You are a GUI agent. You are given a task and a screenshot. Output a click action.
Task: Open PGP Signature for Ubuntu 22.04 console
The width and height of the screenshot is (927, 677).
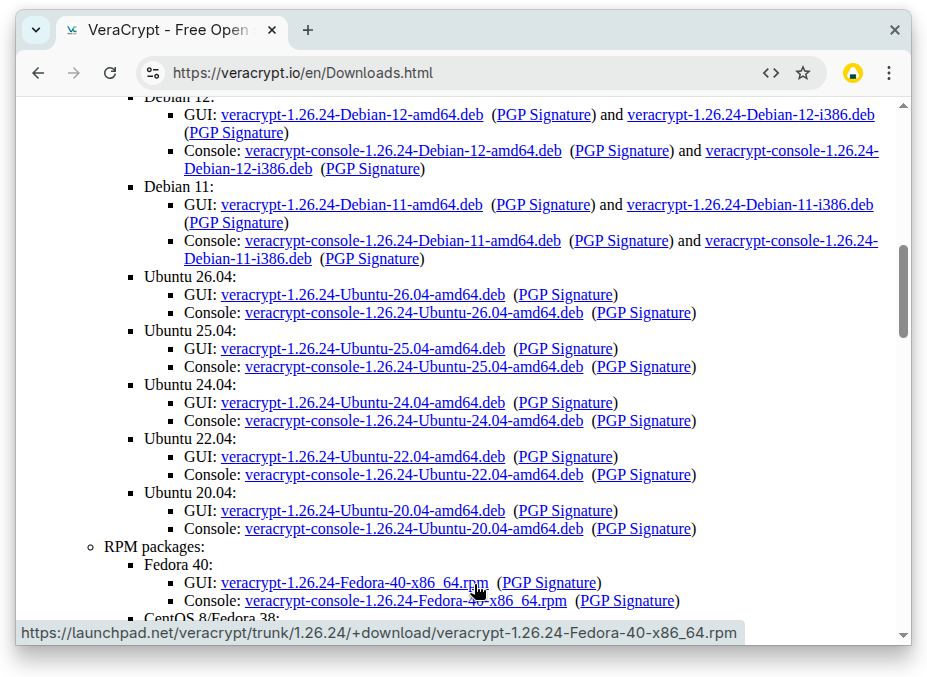point(644,475)
